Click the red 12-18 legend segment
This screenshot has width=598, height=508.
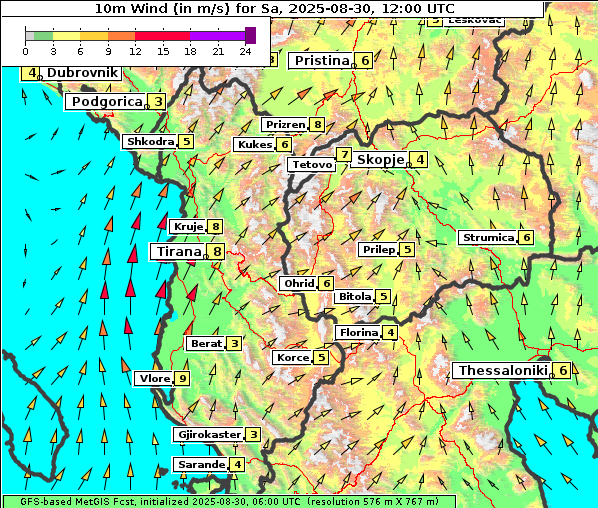coord(163,36)
